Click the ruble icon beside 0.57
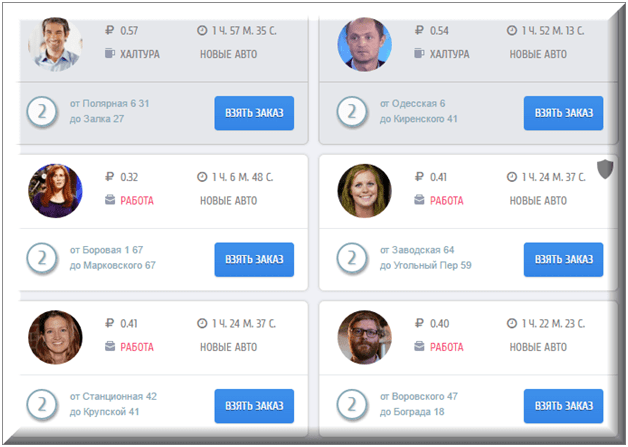Screen dimensions: 628x447 click(x=109, y=30)
